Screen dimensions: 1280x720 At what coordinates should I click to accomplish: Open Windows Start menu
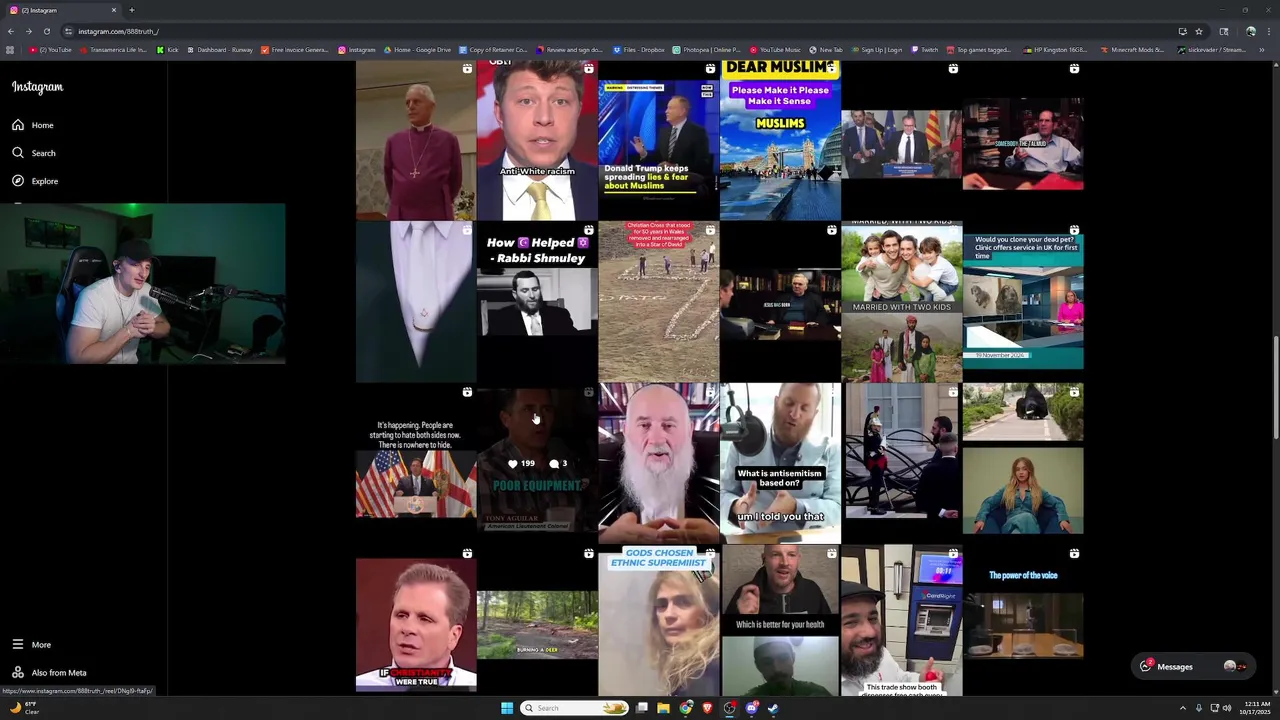[507, 708]
